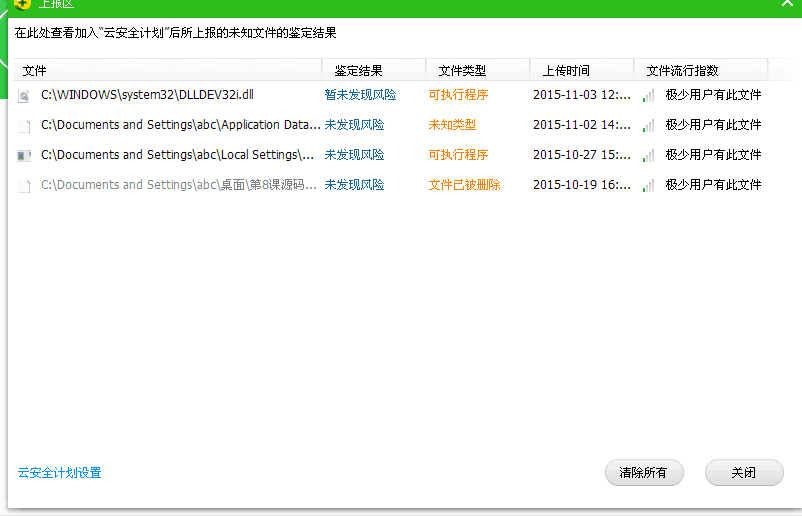Open 未发现风险 result for Application Data file
802x516 pixels.
[354, 125]
